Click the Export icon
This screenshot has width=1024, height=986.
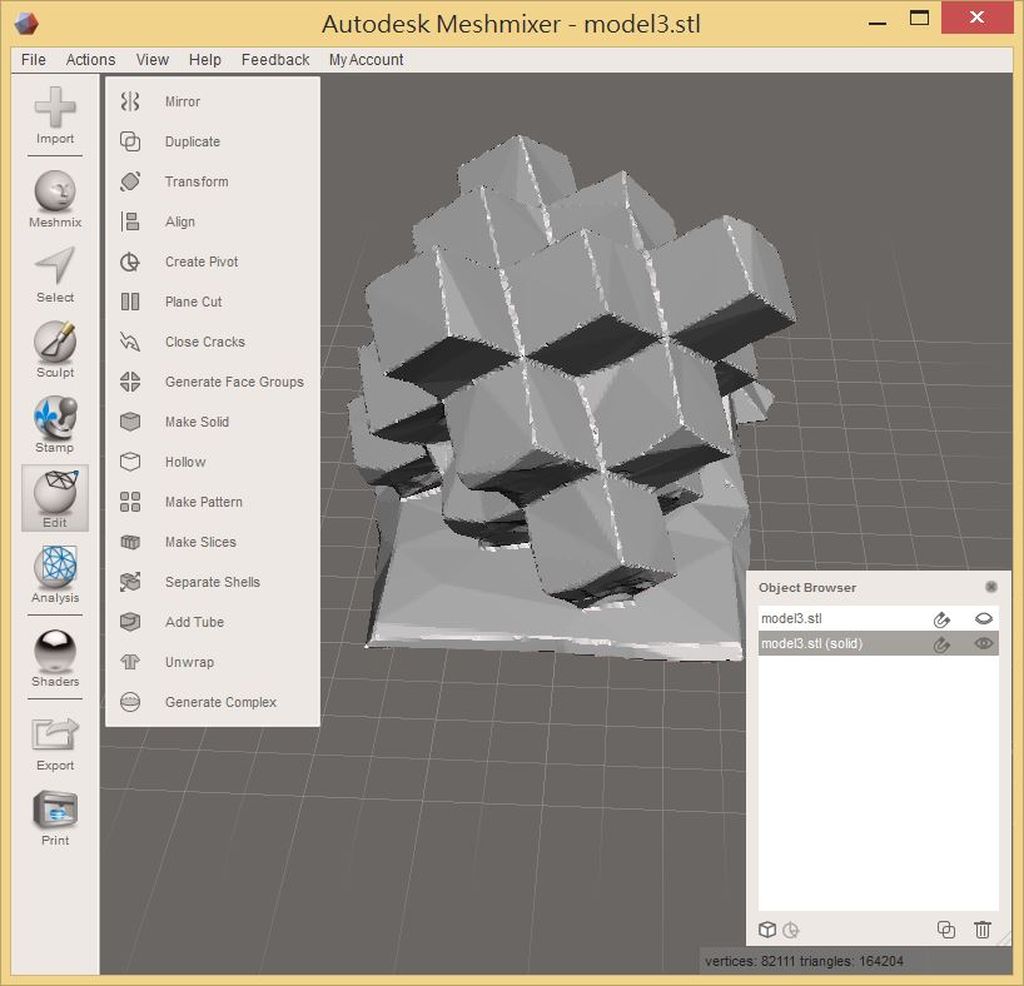point(55,735)
